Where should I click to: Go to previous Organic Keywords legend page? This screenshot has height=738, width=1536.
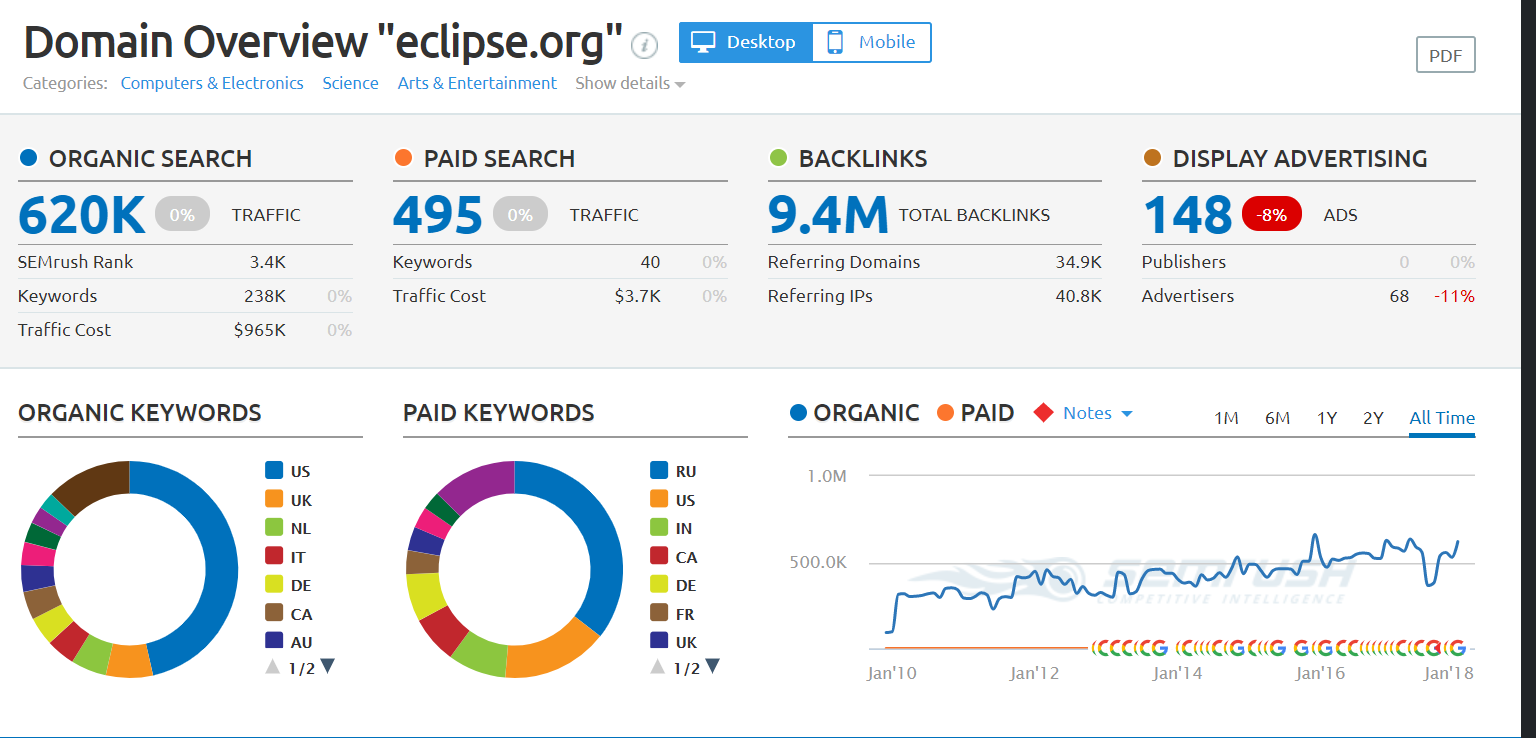point(273,667)
